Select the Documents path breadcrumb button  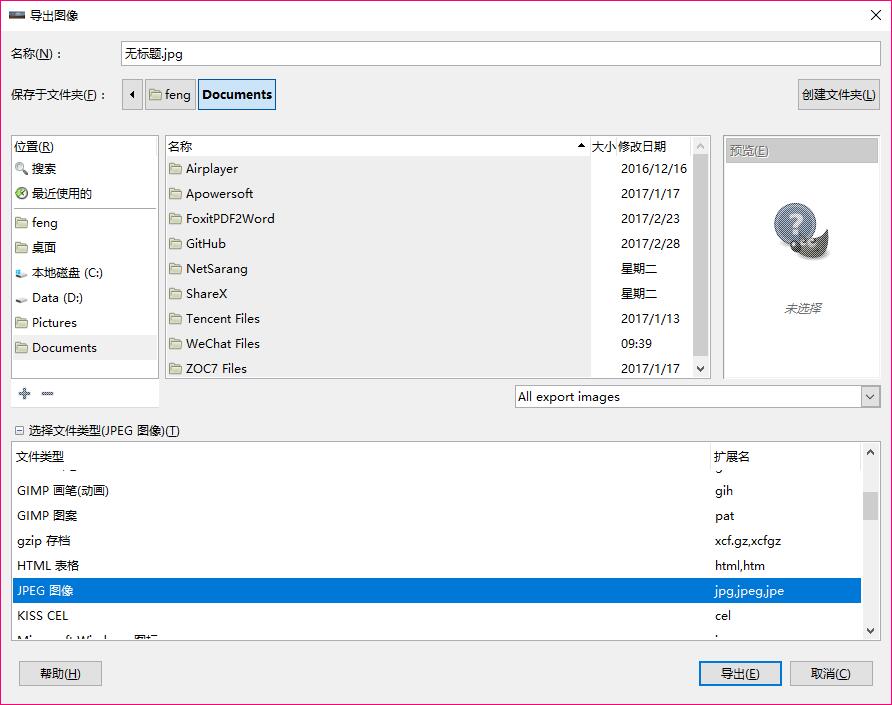coord(237,94)
